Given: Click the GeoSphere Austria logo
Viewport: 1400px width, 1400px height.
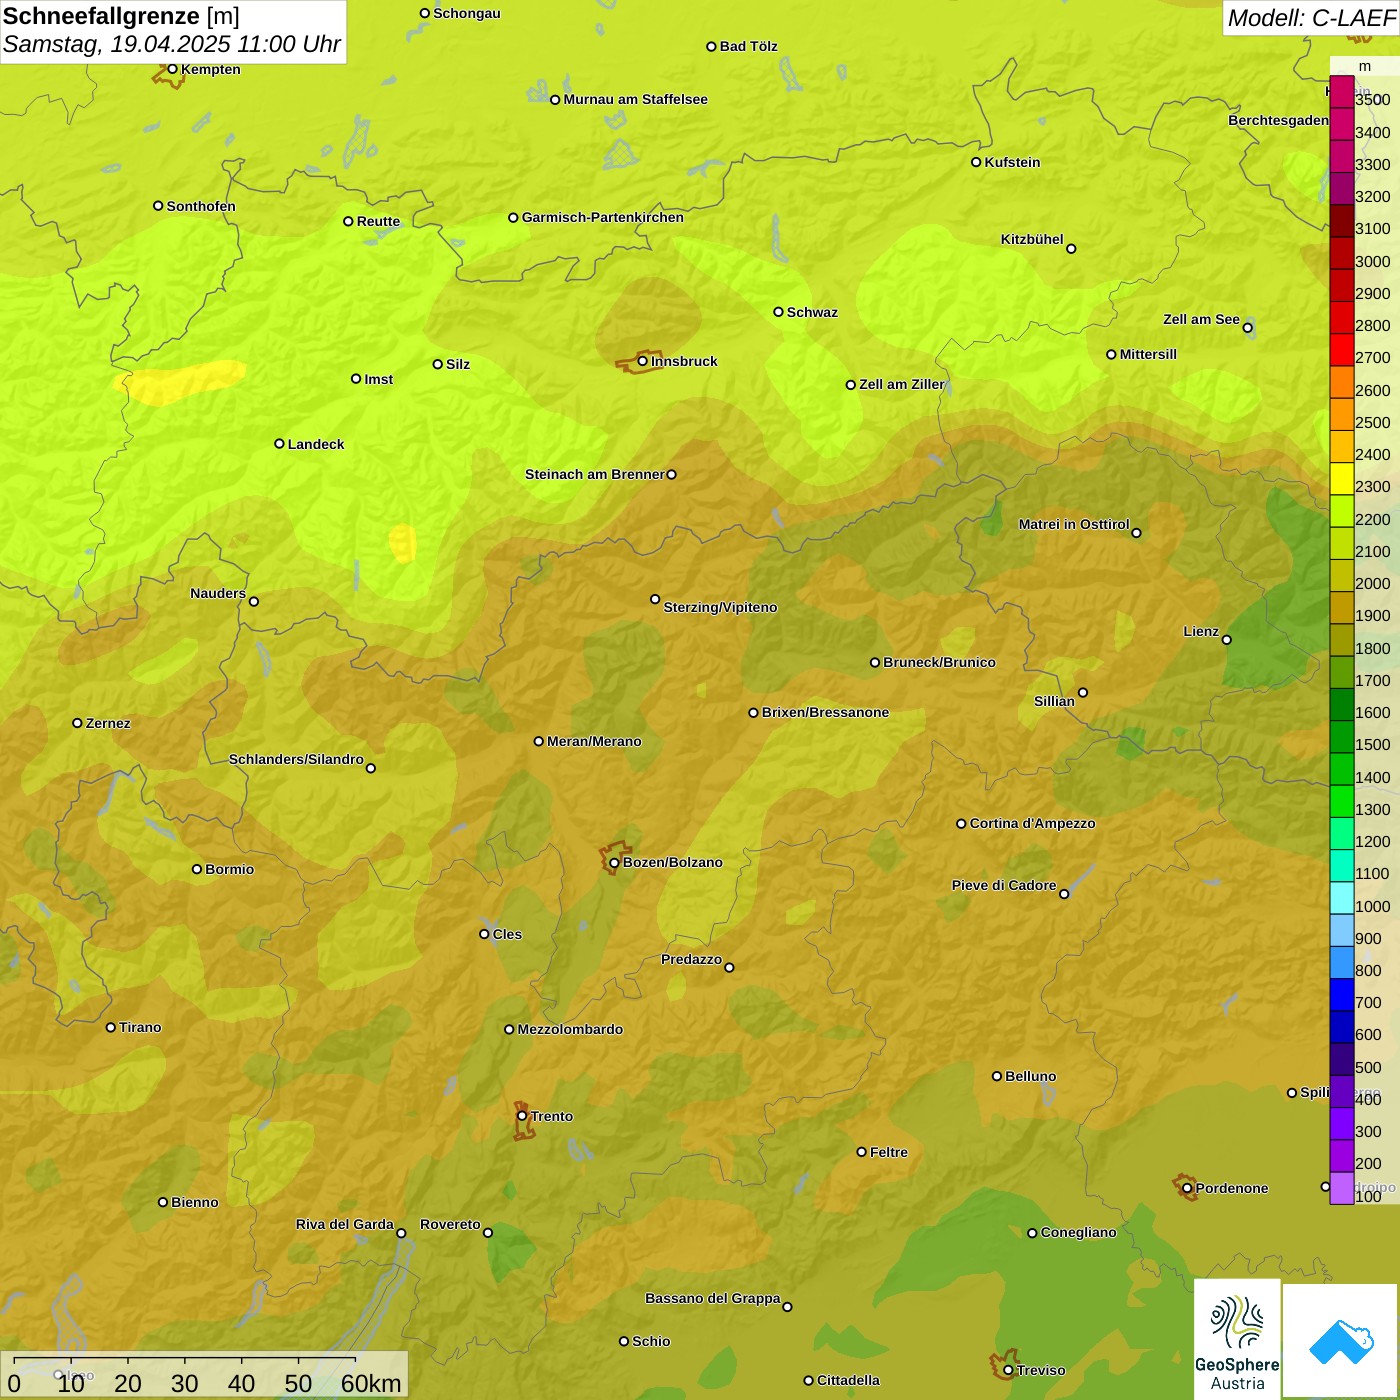Looking at the screenshot, I should [x=1237, y=1340].
